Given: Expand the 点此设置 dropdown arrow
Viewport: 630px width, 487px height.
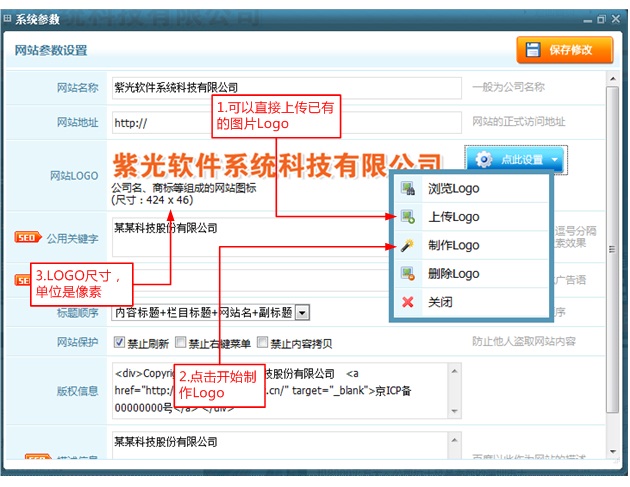Looking at the screenshot, I should [554, 160].
